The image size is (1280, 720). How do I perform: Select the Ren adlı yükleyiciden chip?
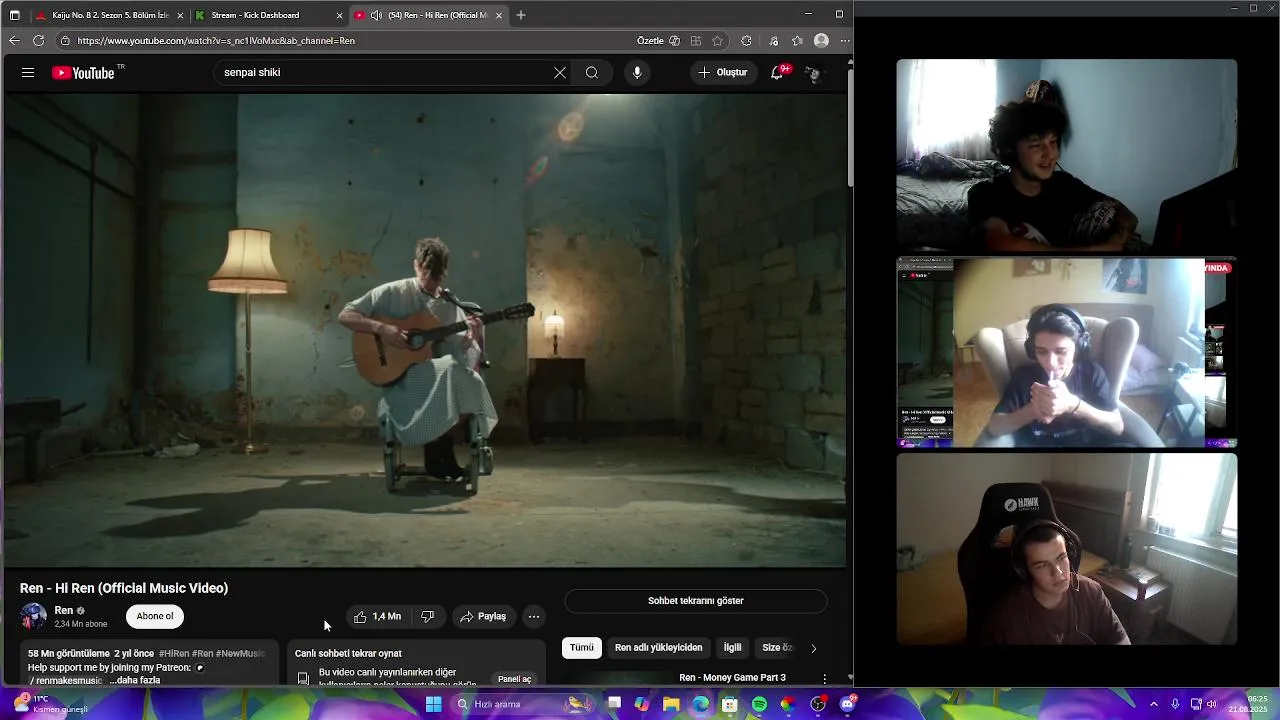click(x=658, y=648)
